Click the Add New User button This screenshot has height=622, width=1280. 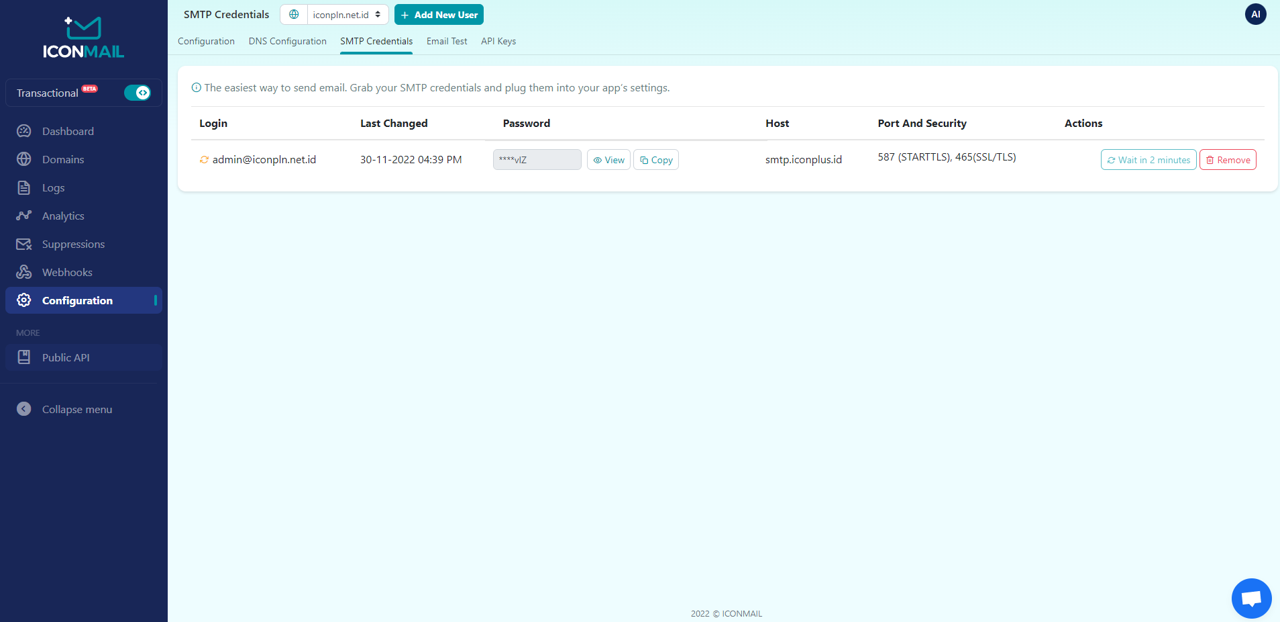(439, 15)
